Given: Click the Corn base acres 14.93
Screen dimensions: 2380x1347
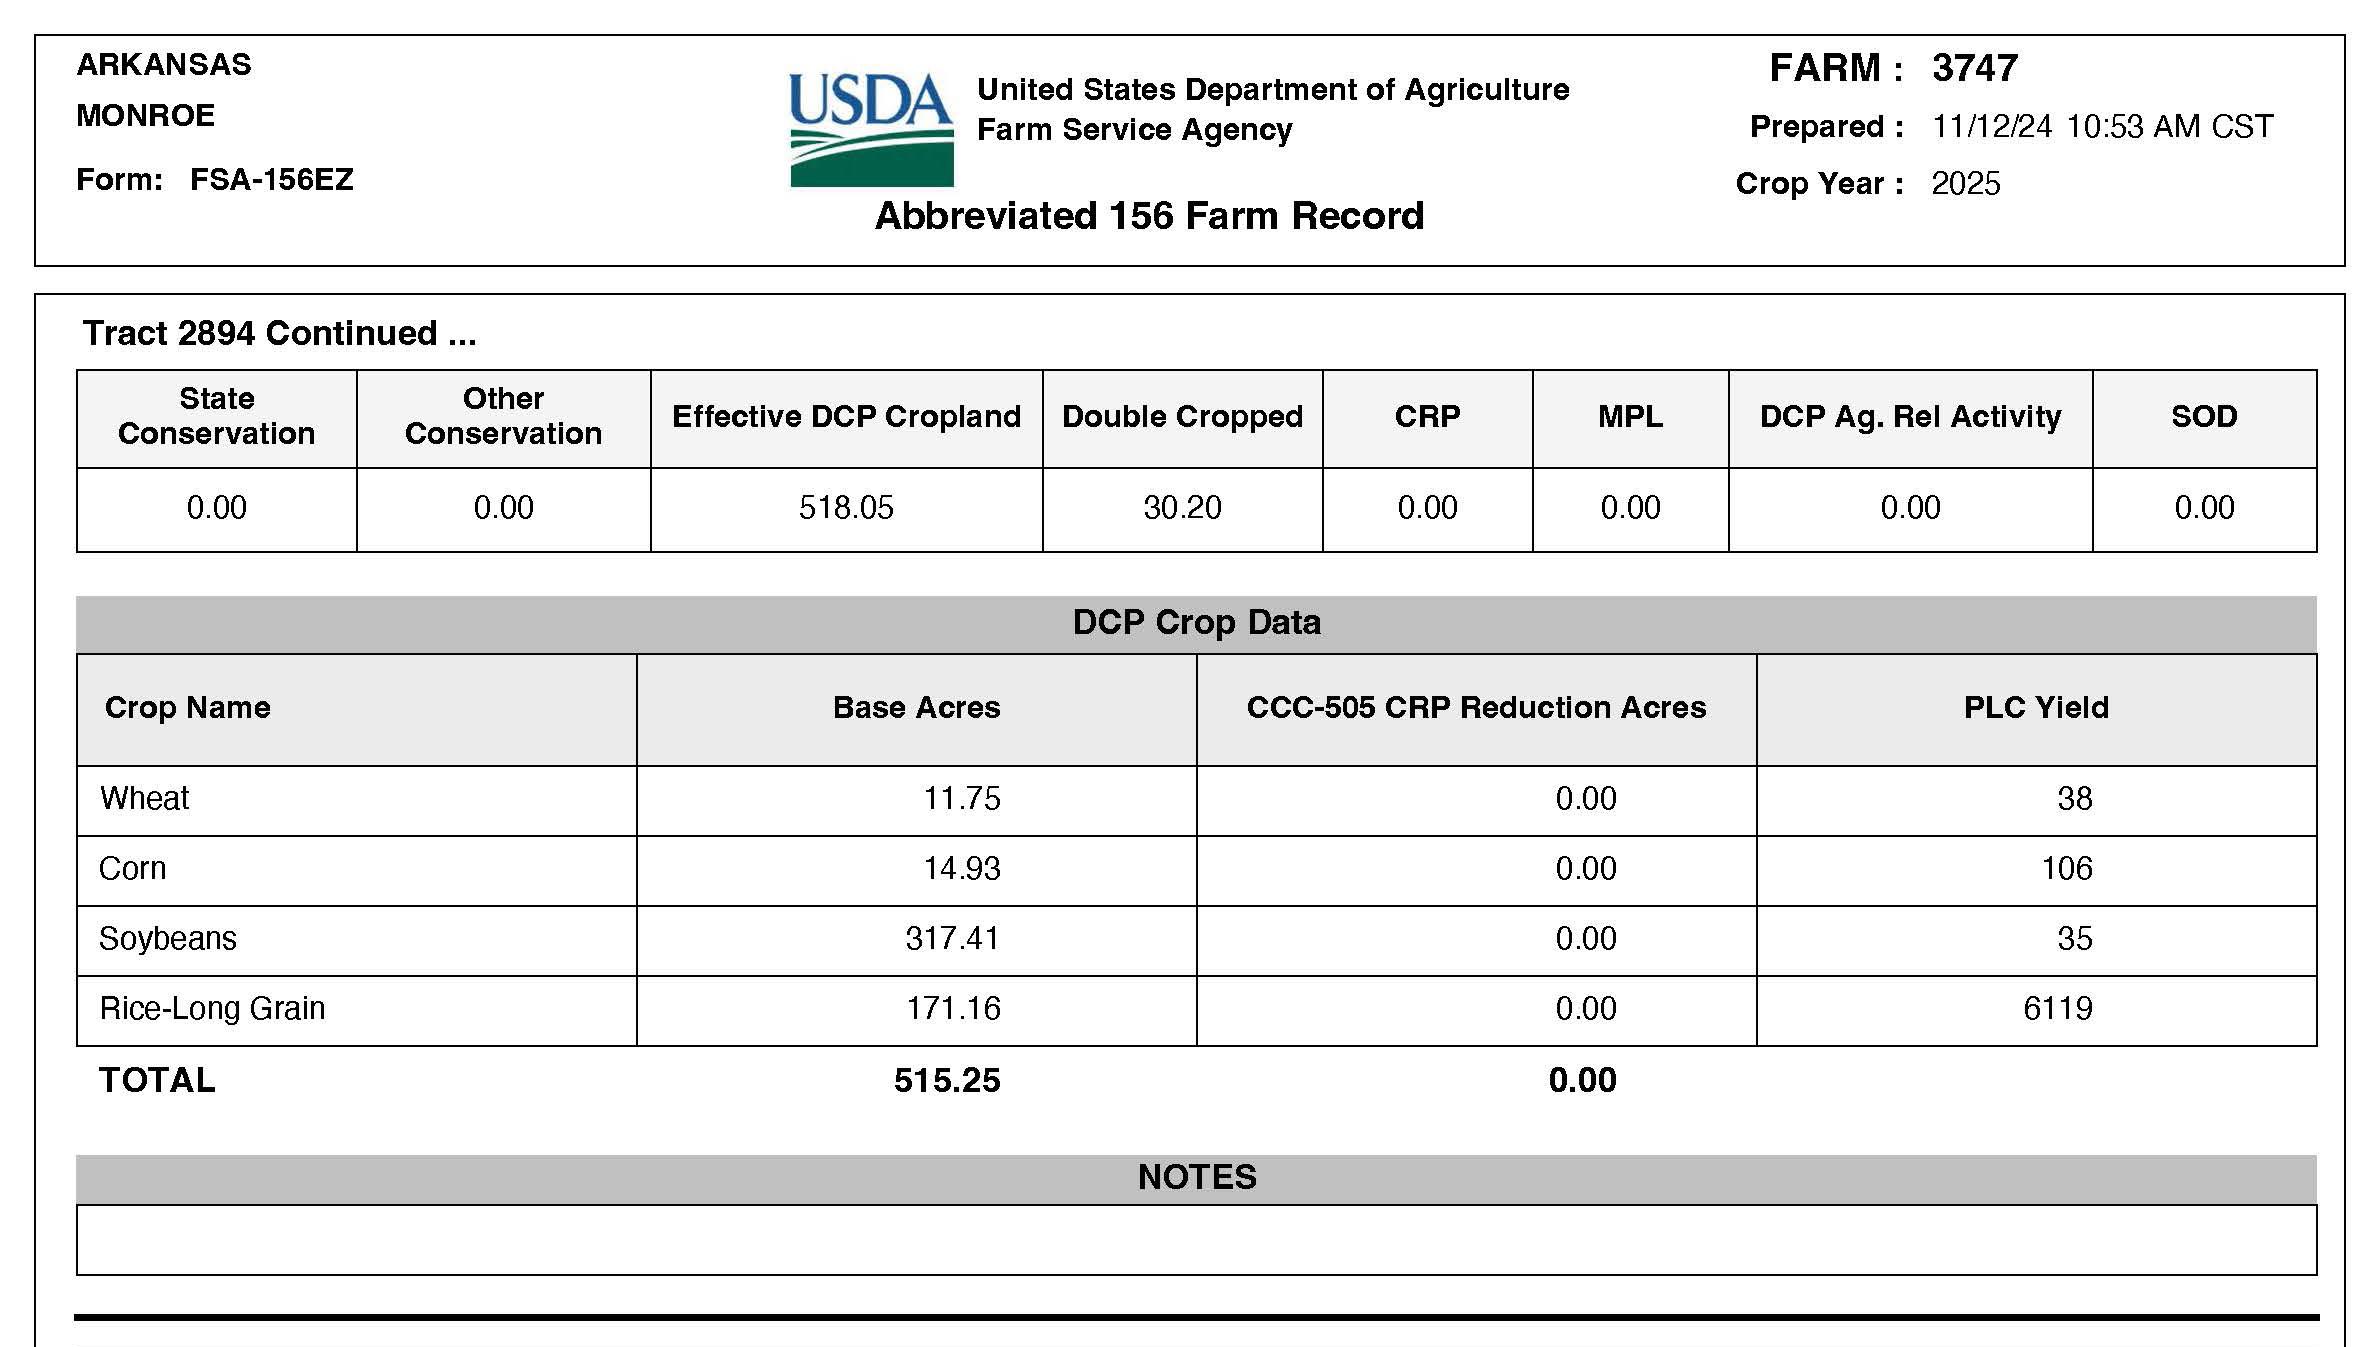Looking at the screenshot, I should (961, 869).
